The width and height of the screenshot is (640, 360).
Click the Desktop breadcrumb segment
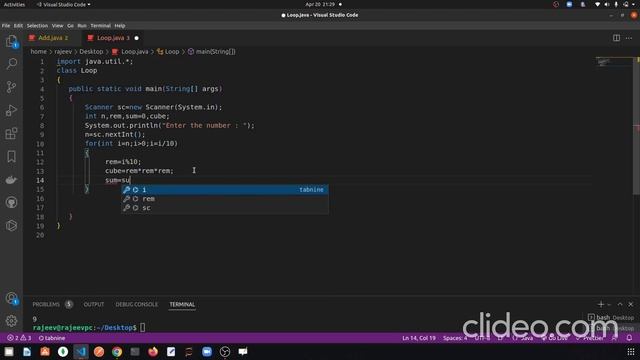click(x=91, y=51)
